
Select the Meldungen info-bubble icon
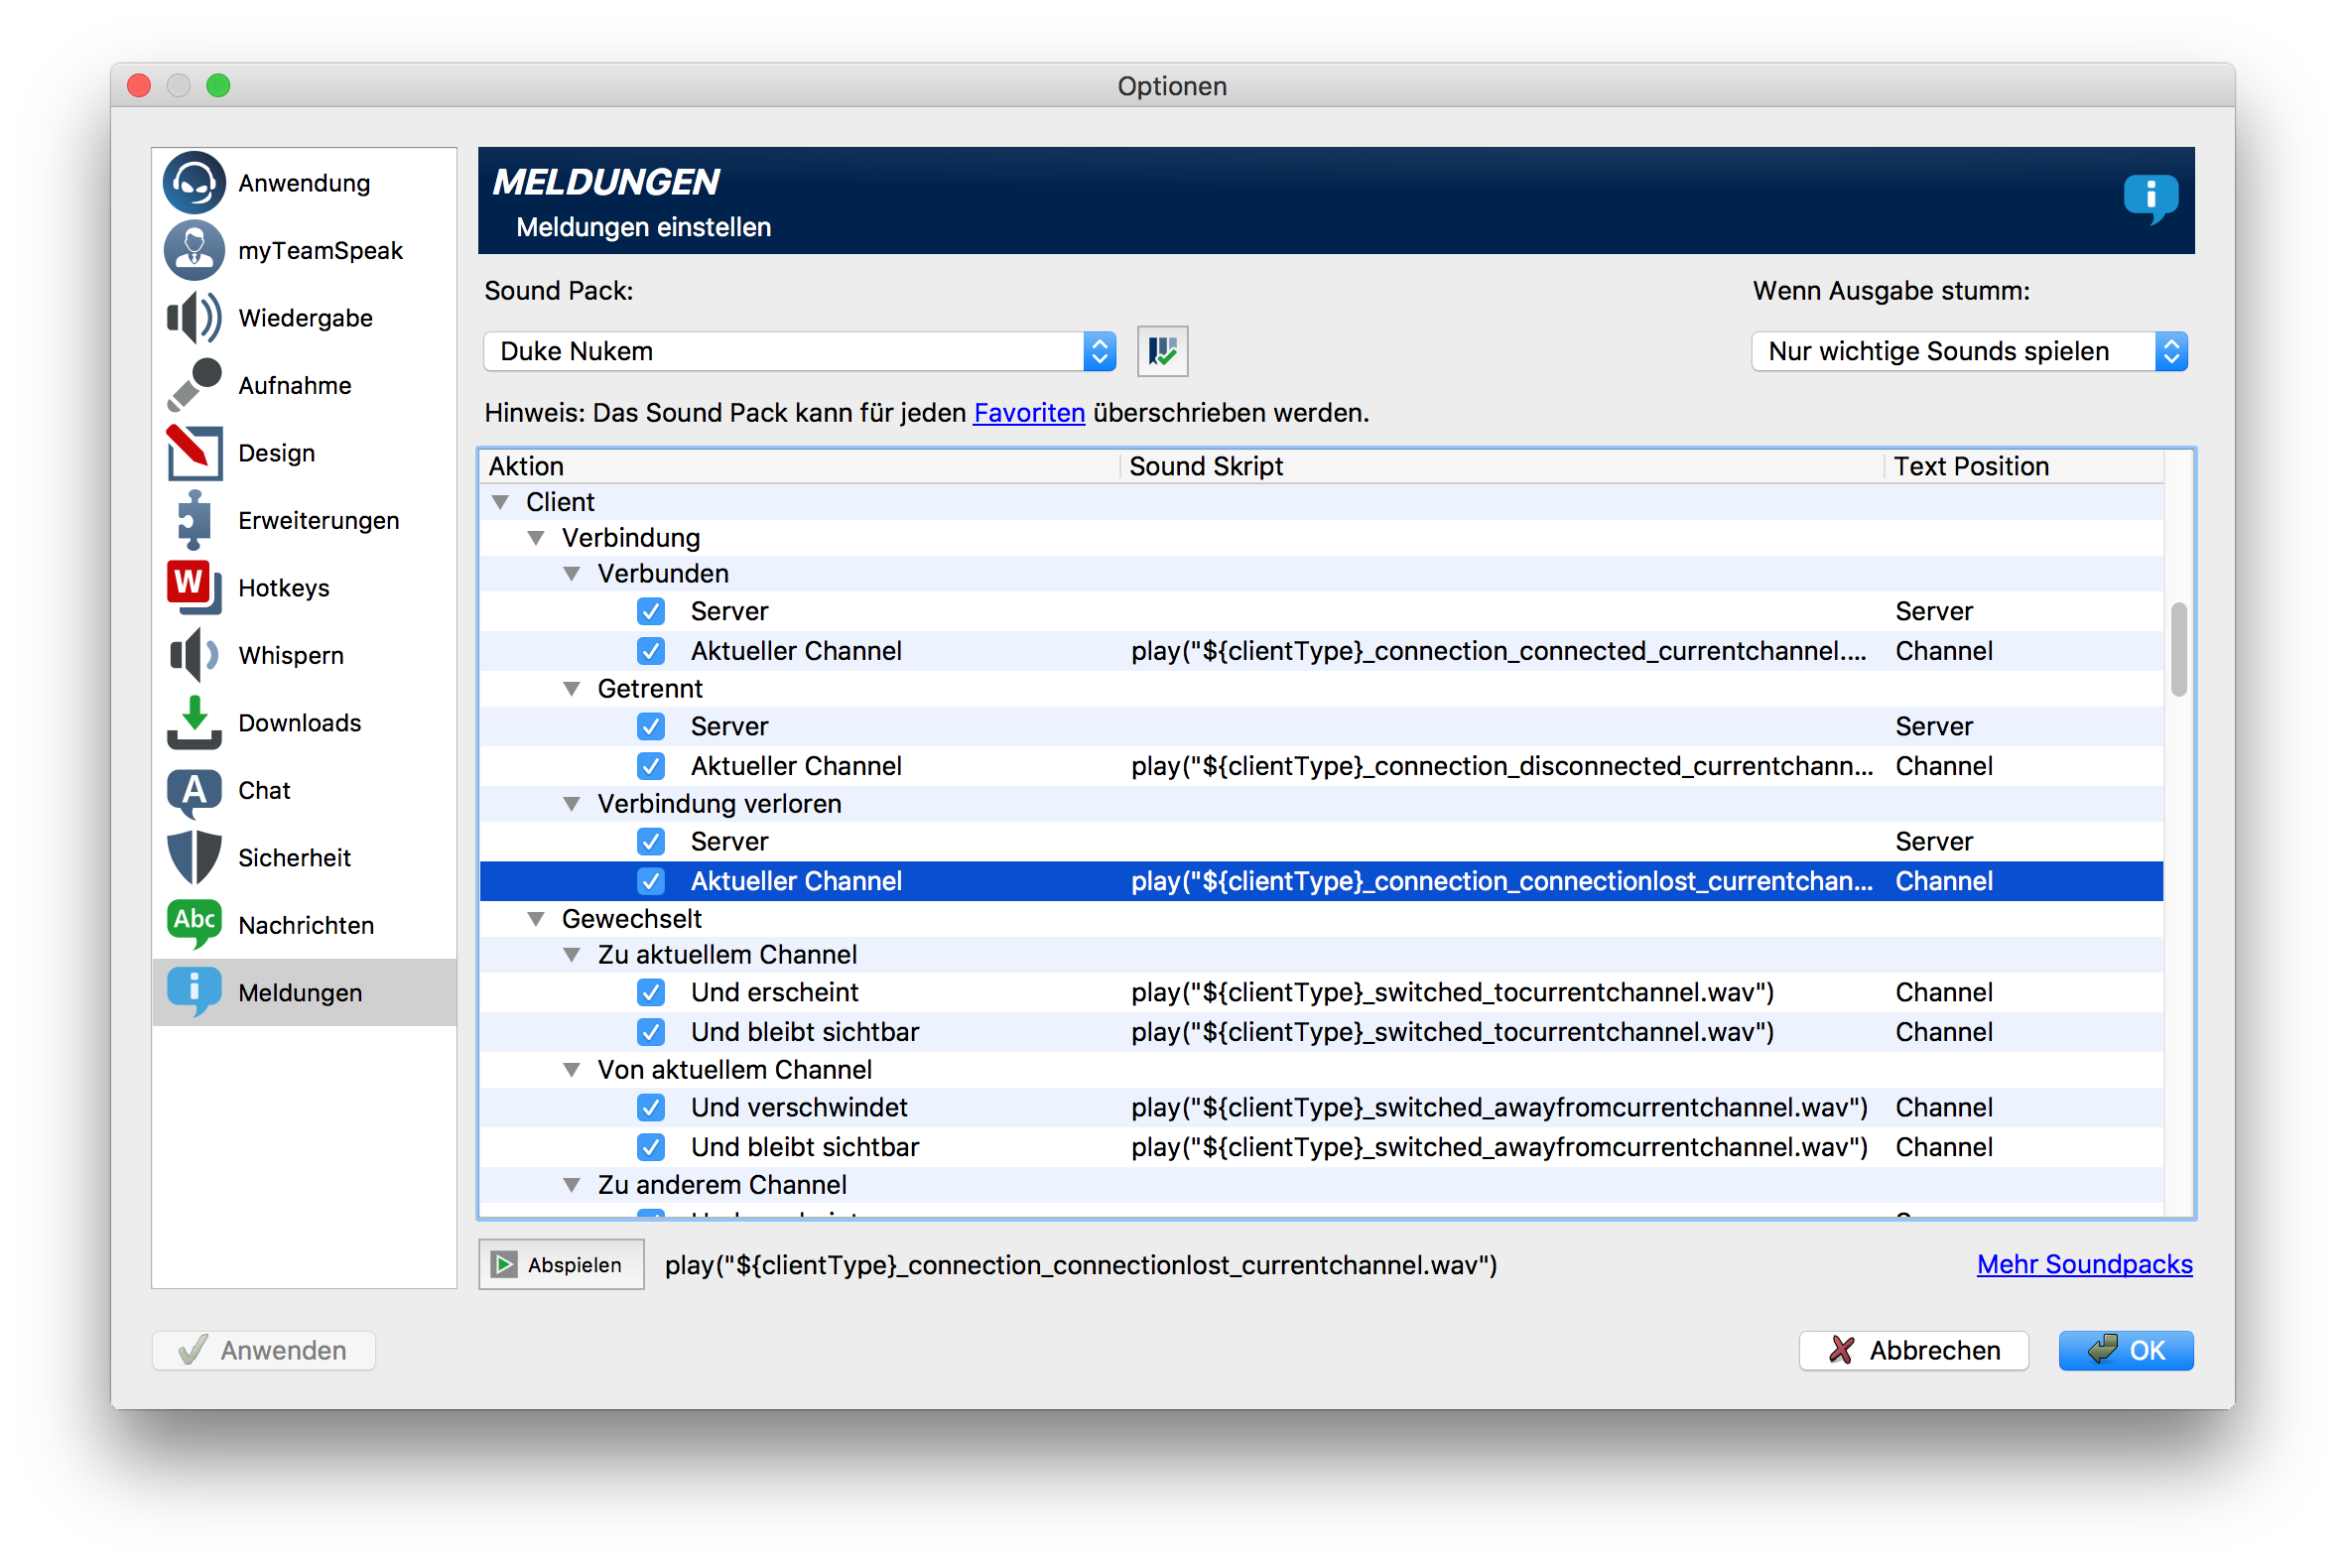(194, 993)
